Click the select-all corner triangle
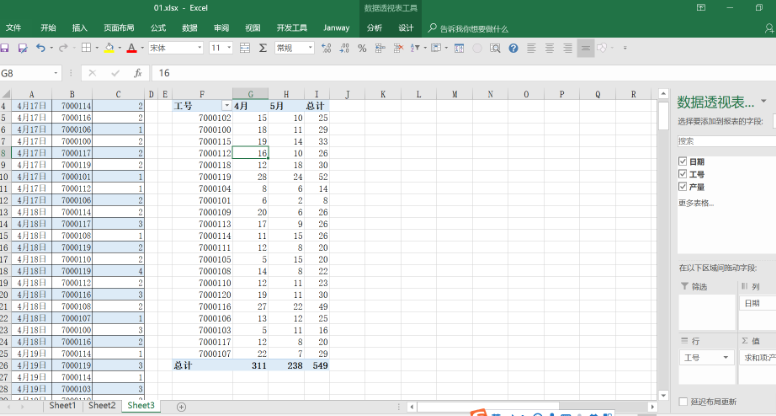Screen dimensions: 776x416 click(x=6, y=94)
